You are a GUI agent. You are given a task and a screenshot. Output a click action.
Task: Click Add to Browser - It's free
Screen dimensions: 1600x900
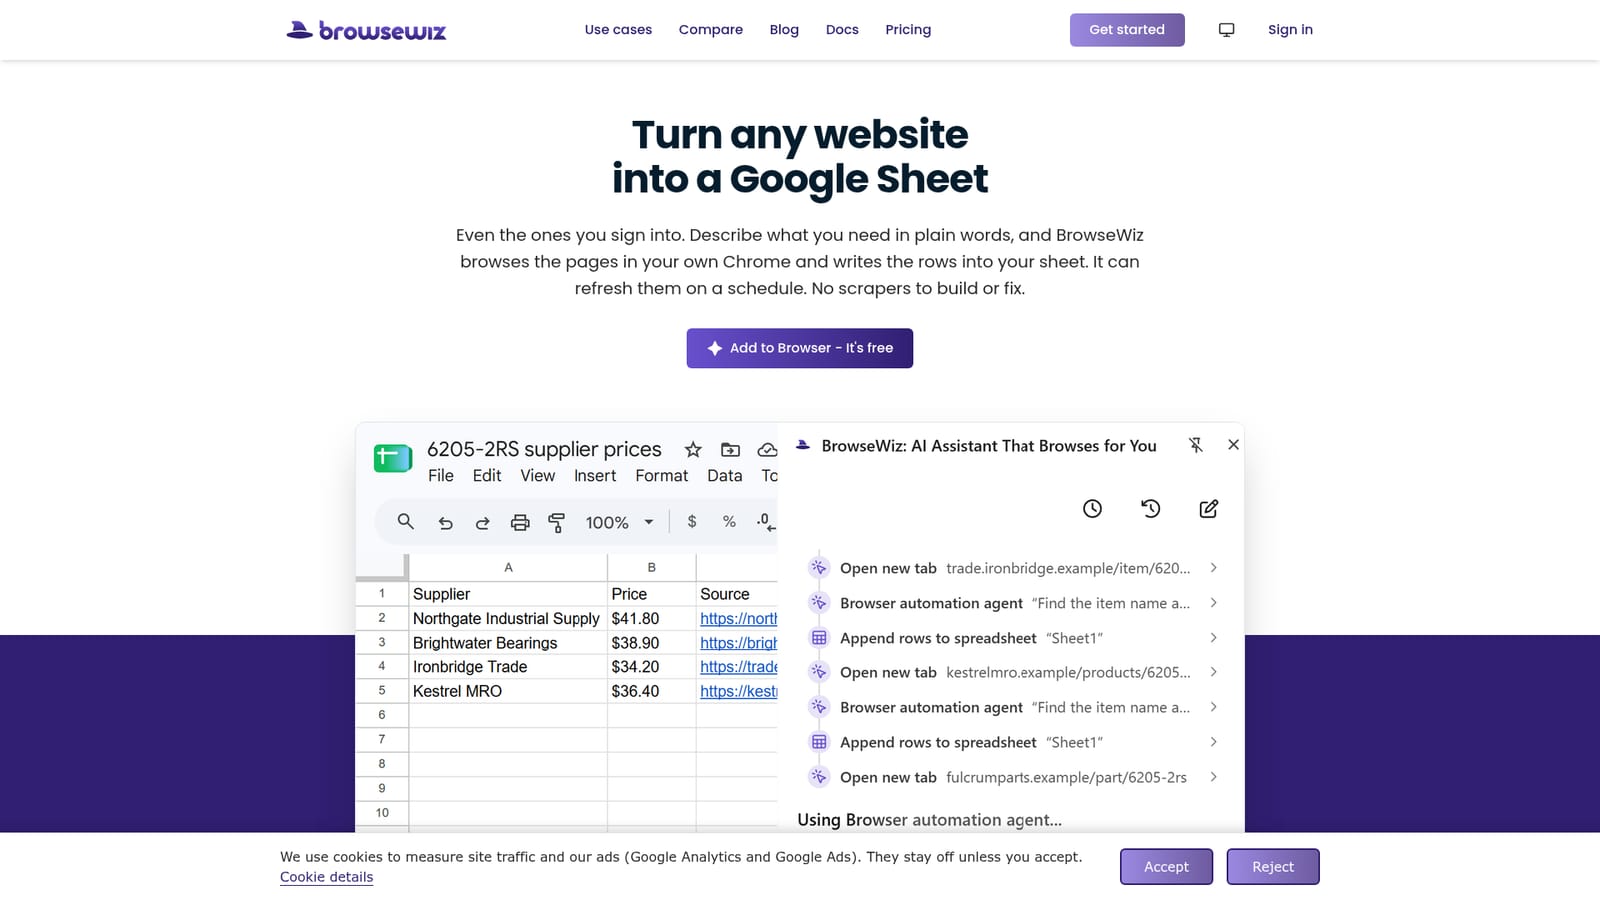point(800,348)
